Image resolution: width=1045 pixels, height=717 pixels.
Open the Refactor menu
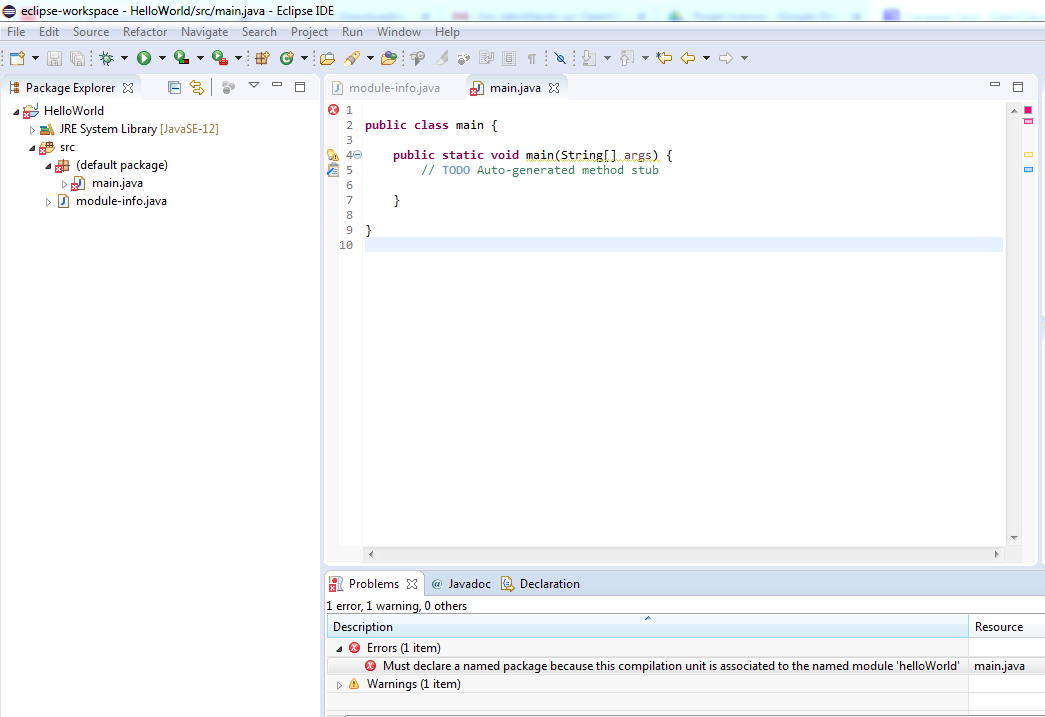click(x=145, y=32)
